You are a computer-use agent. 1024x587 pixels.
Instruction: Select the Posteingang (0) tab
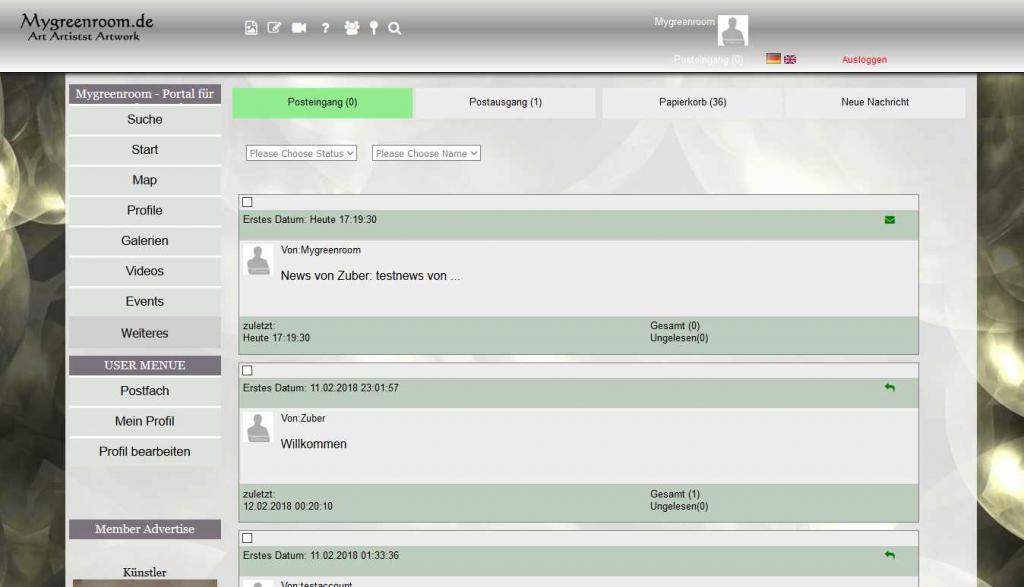coord(323,103)
